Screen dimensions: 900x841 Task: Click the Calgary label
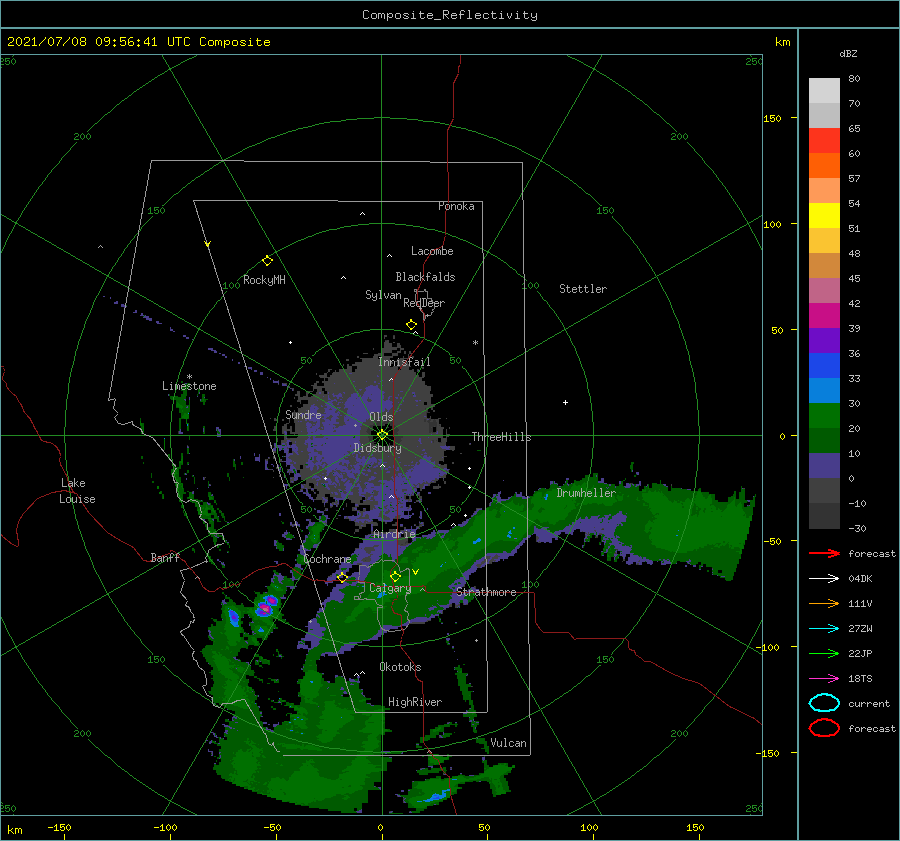tap(390, 588)
